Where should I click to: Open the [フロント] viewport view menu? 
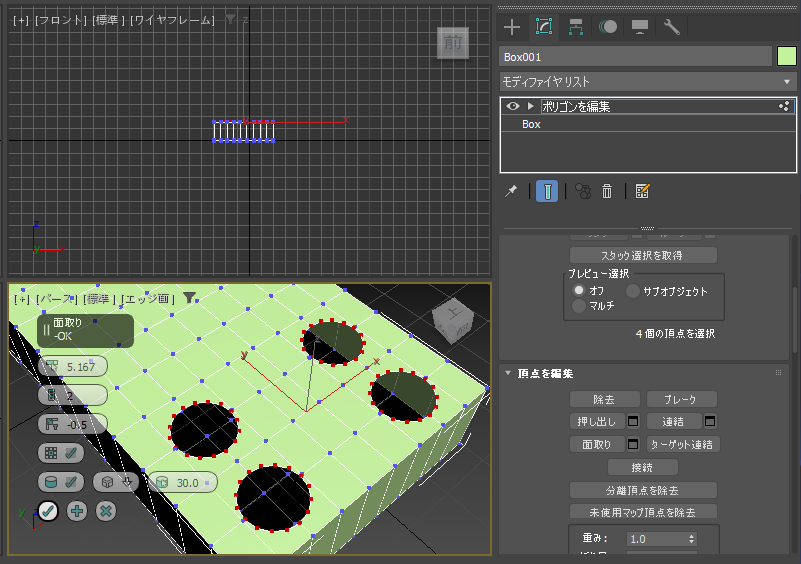click(x=61, y=20)
